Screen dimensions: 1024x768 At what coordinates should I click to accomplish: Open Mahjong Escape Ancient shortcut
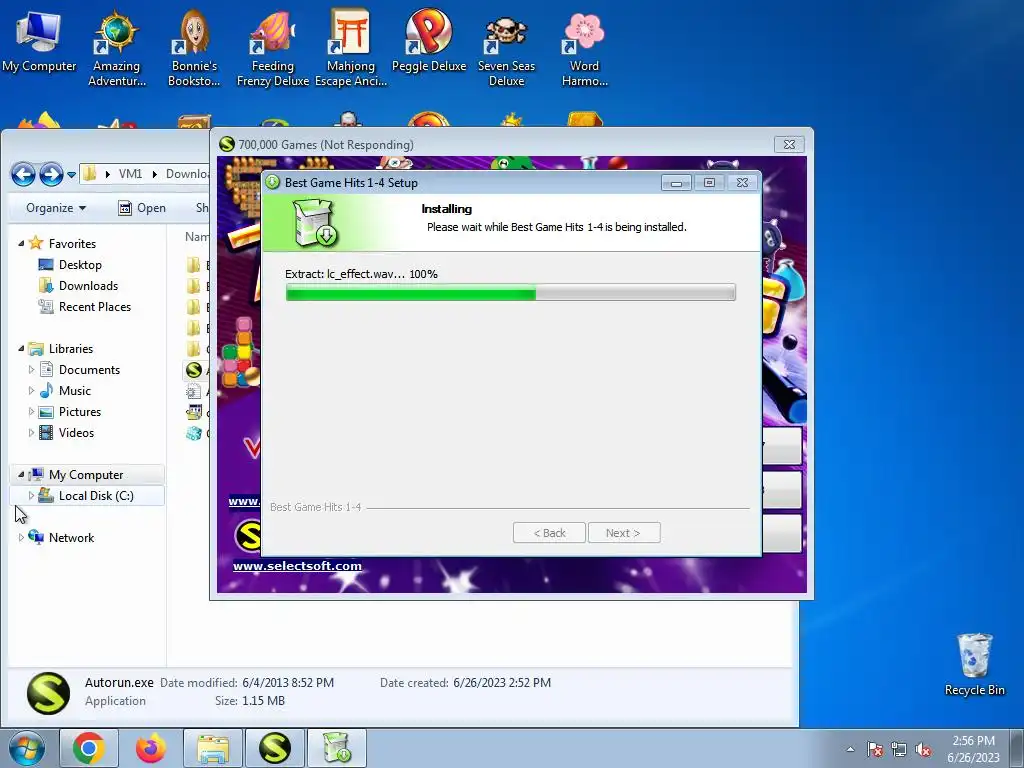(x=351, y=49)
